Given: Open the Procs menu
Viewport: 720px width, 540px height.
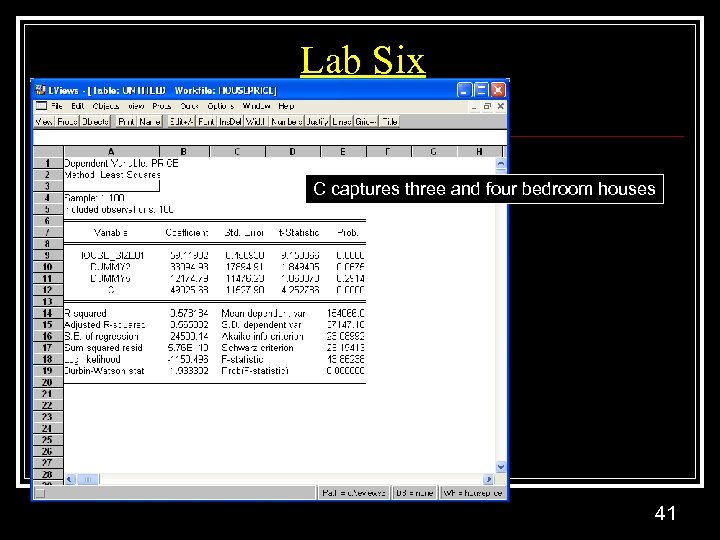Looking at the screenshot, I should tap(162, 106).
